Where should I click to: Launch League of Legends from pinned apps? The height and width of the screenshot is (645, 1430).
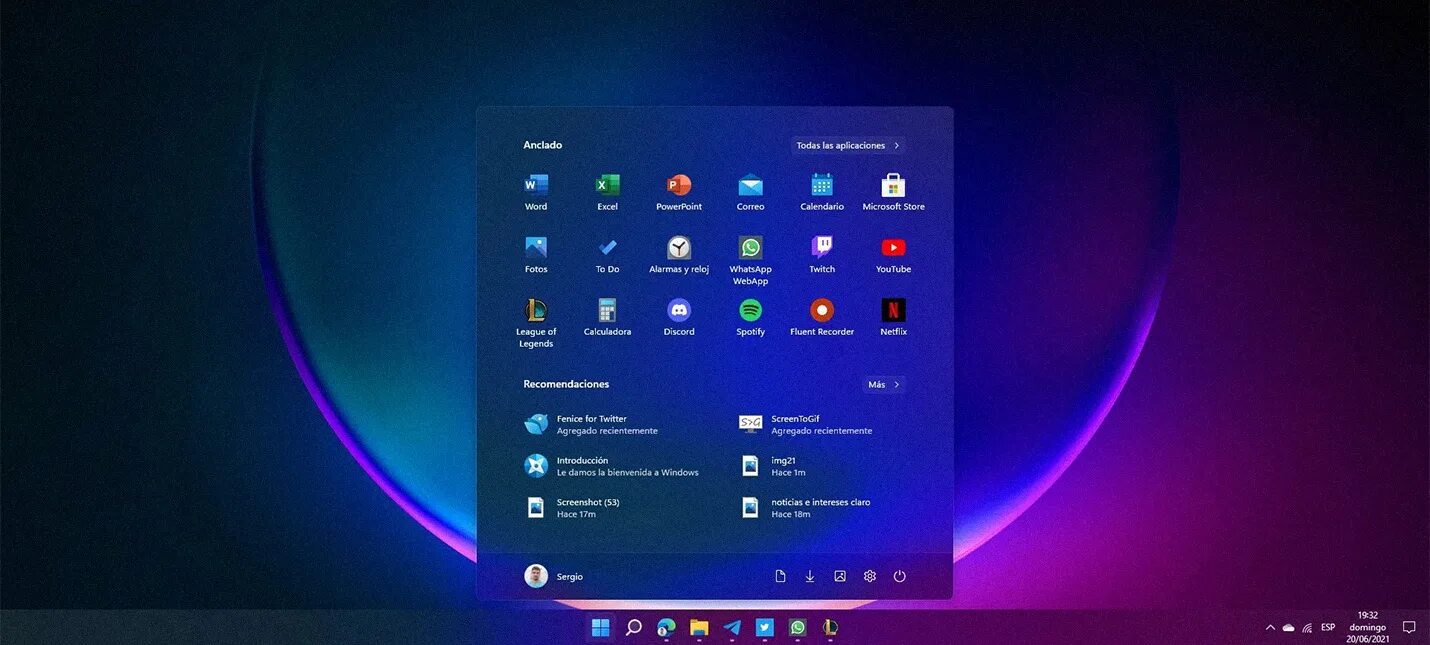point(536,322)
